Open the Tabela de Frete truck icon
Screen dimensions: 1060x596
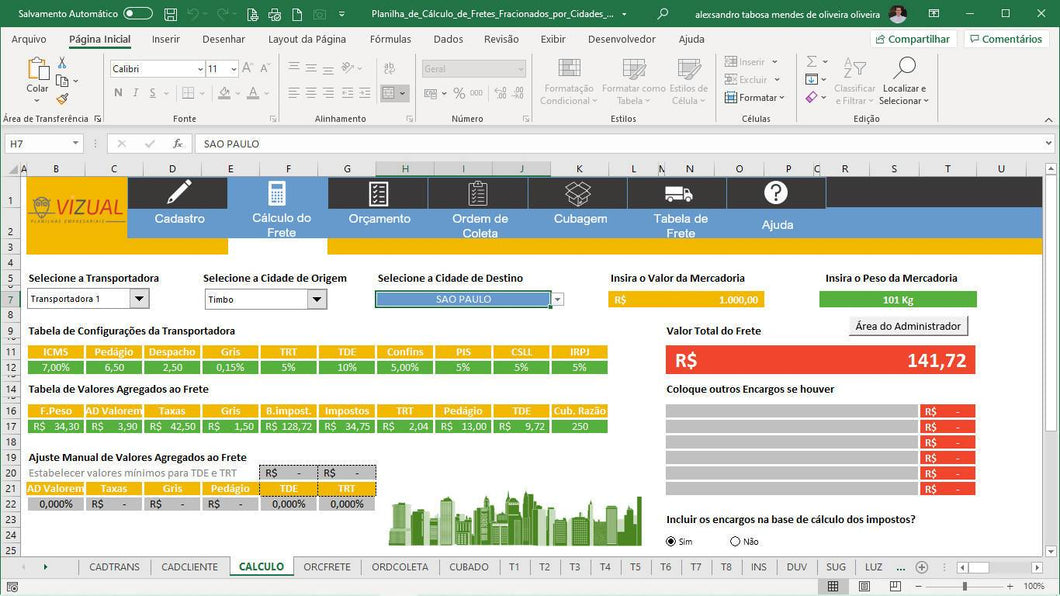679,194
